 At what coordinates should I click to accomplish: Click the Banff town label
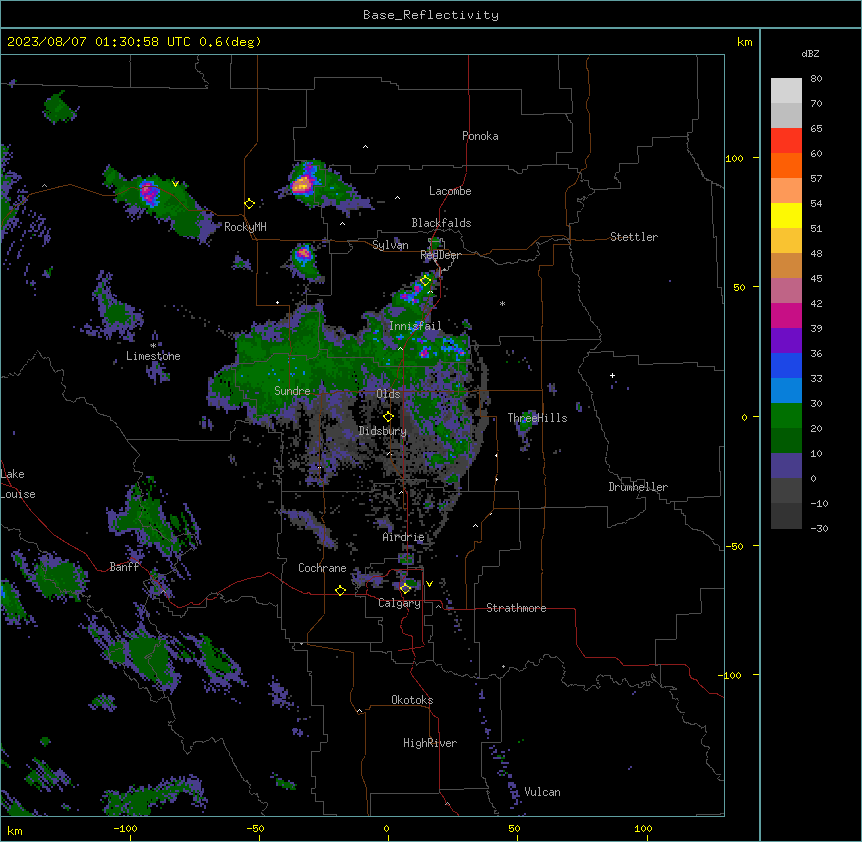[124, 567]
